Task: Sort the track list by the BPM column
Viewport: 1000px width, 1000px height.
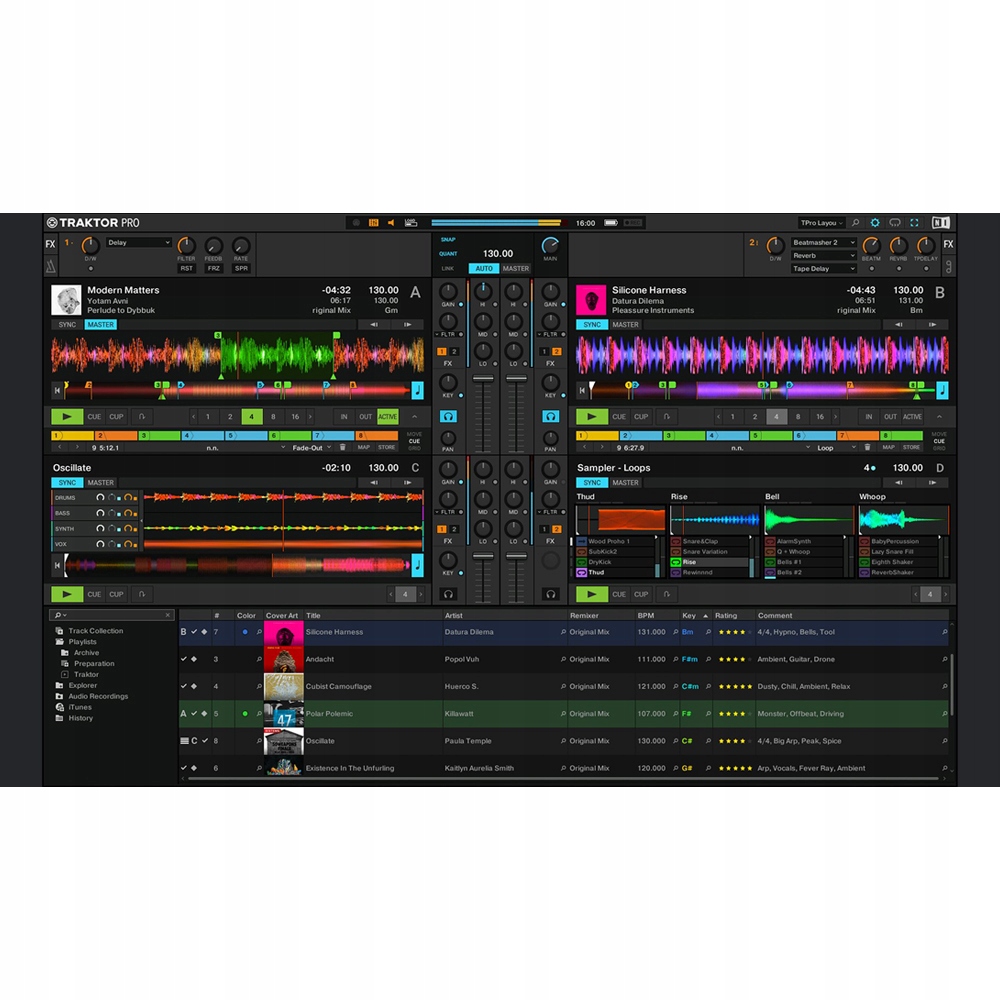Action: (645, 615)
